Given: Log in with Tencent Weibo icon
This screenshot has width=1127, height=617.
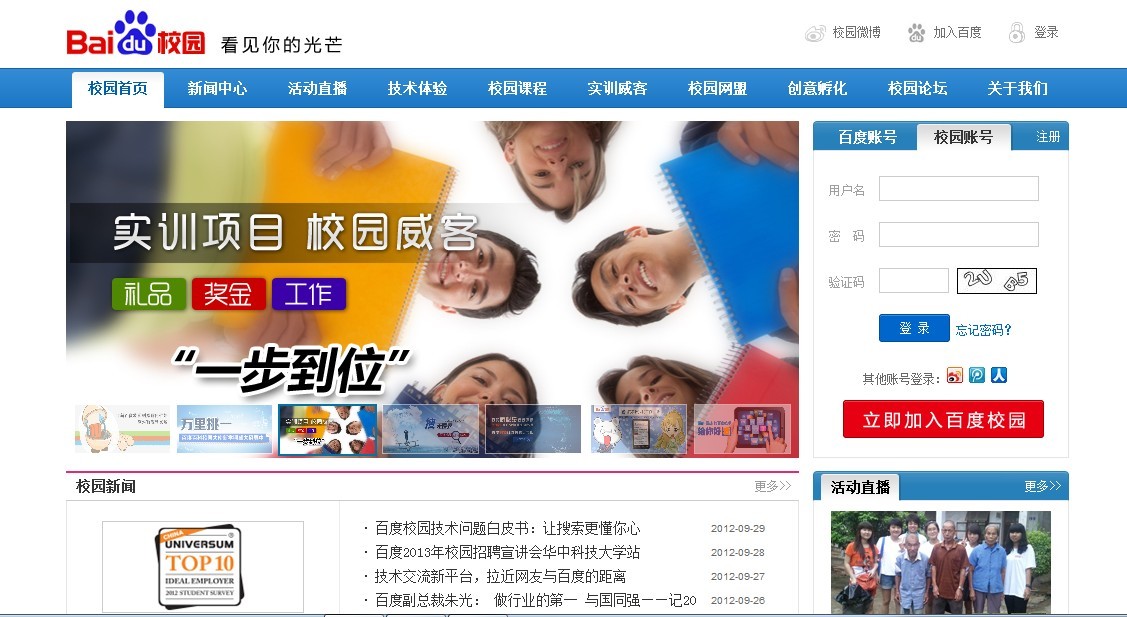Looking at the screenshot, I should (x=977, y=375).
